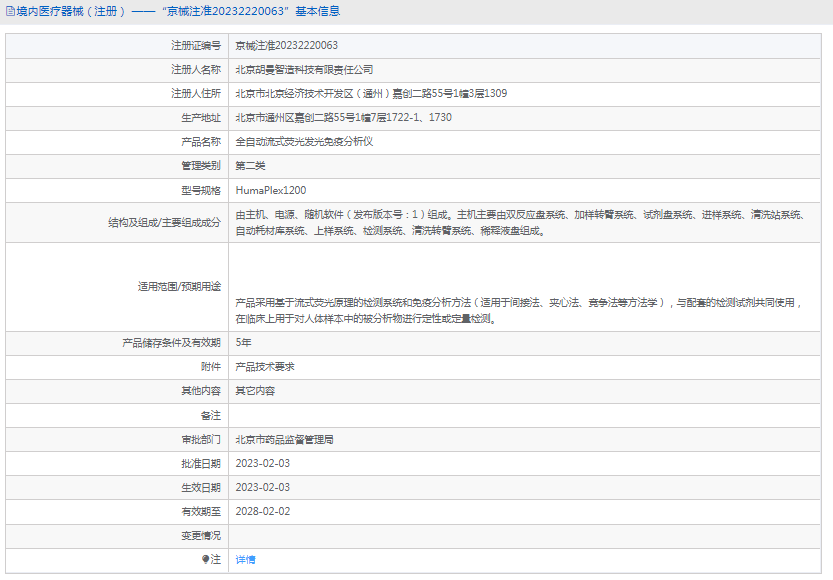833x580 pixels.
Task: Select the 生效日期 value 2023-02-03
Action: click(263, 488)
